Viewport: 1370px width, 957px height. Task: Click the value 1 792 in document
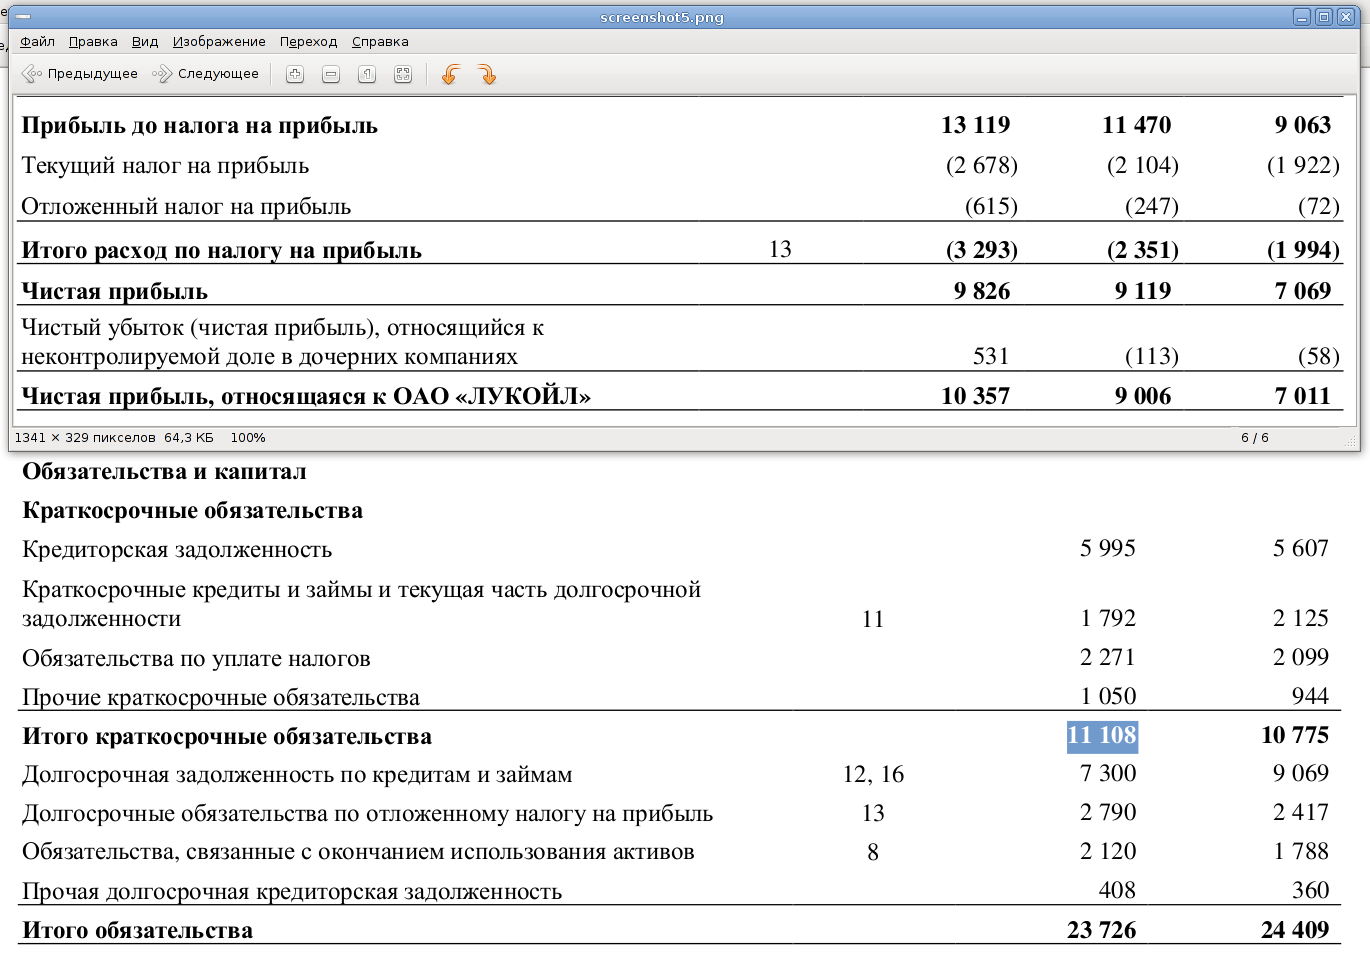click(1108, 618)
